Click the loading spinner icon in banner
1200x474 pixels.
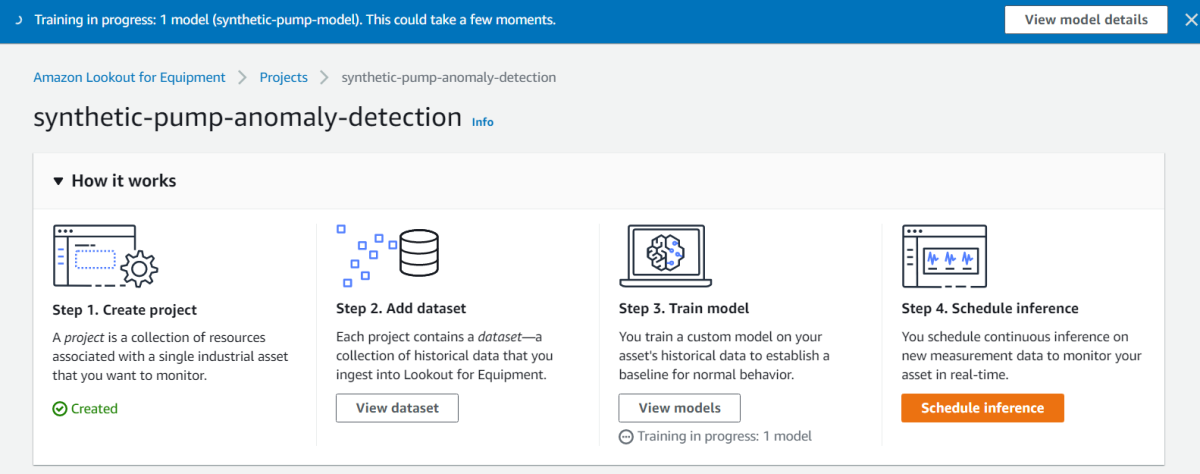(x=19, y=20)
